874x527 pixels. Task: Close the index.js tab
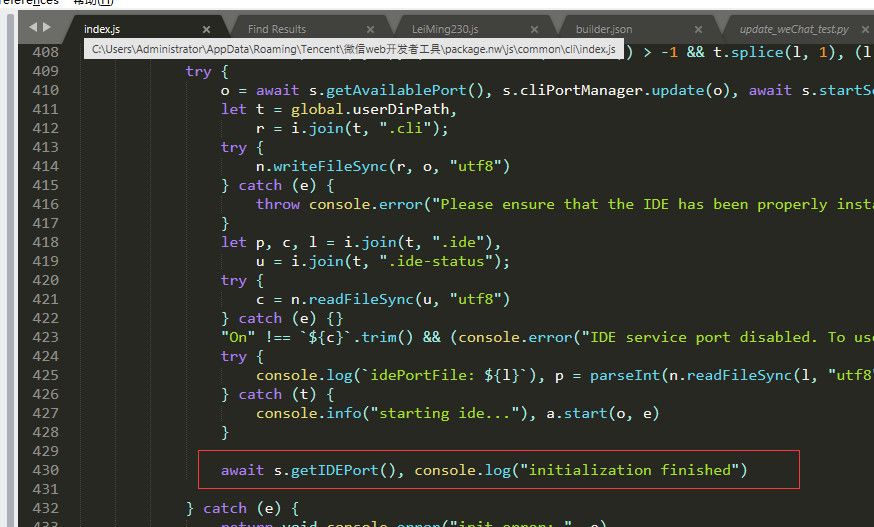[207, 30]
